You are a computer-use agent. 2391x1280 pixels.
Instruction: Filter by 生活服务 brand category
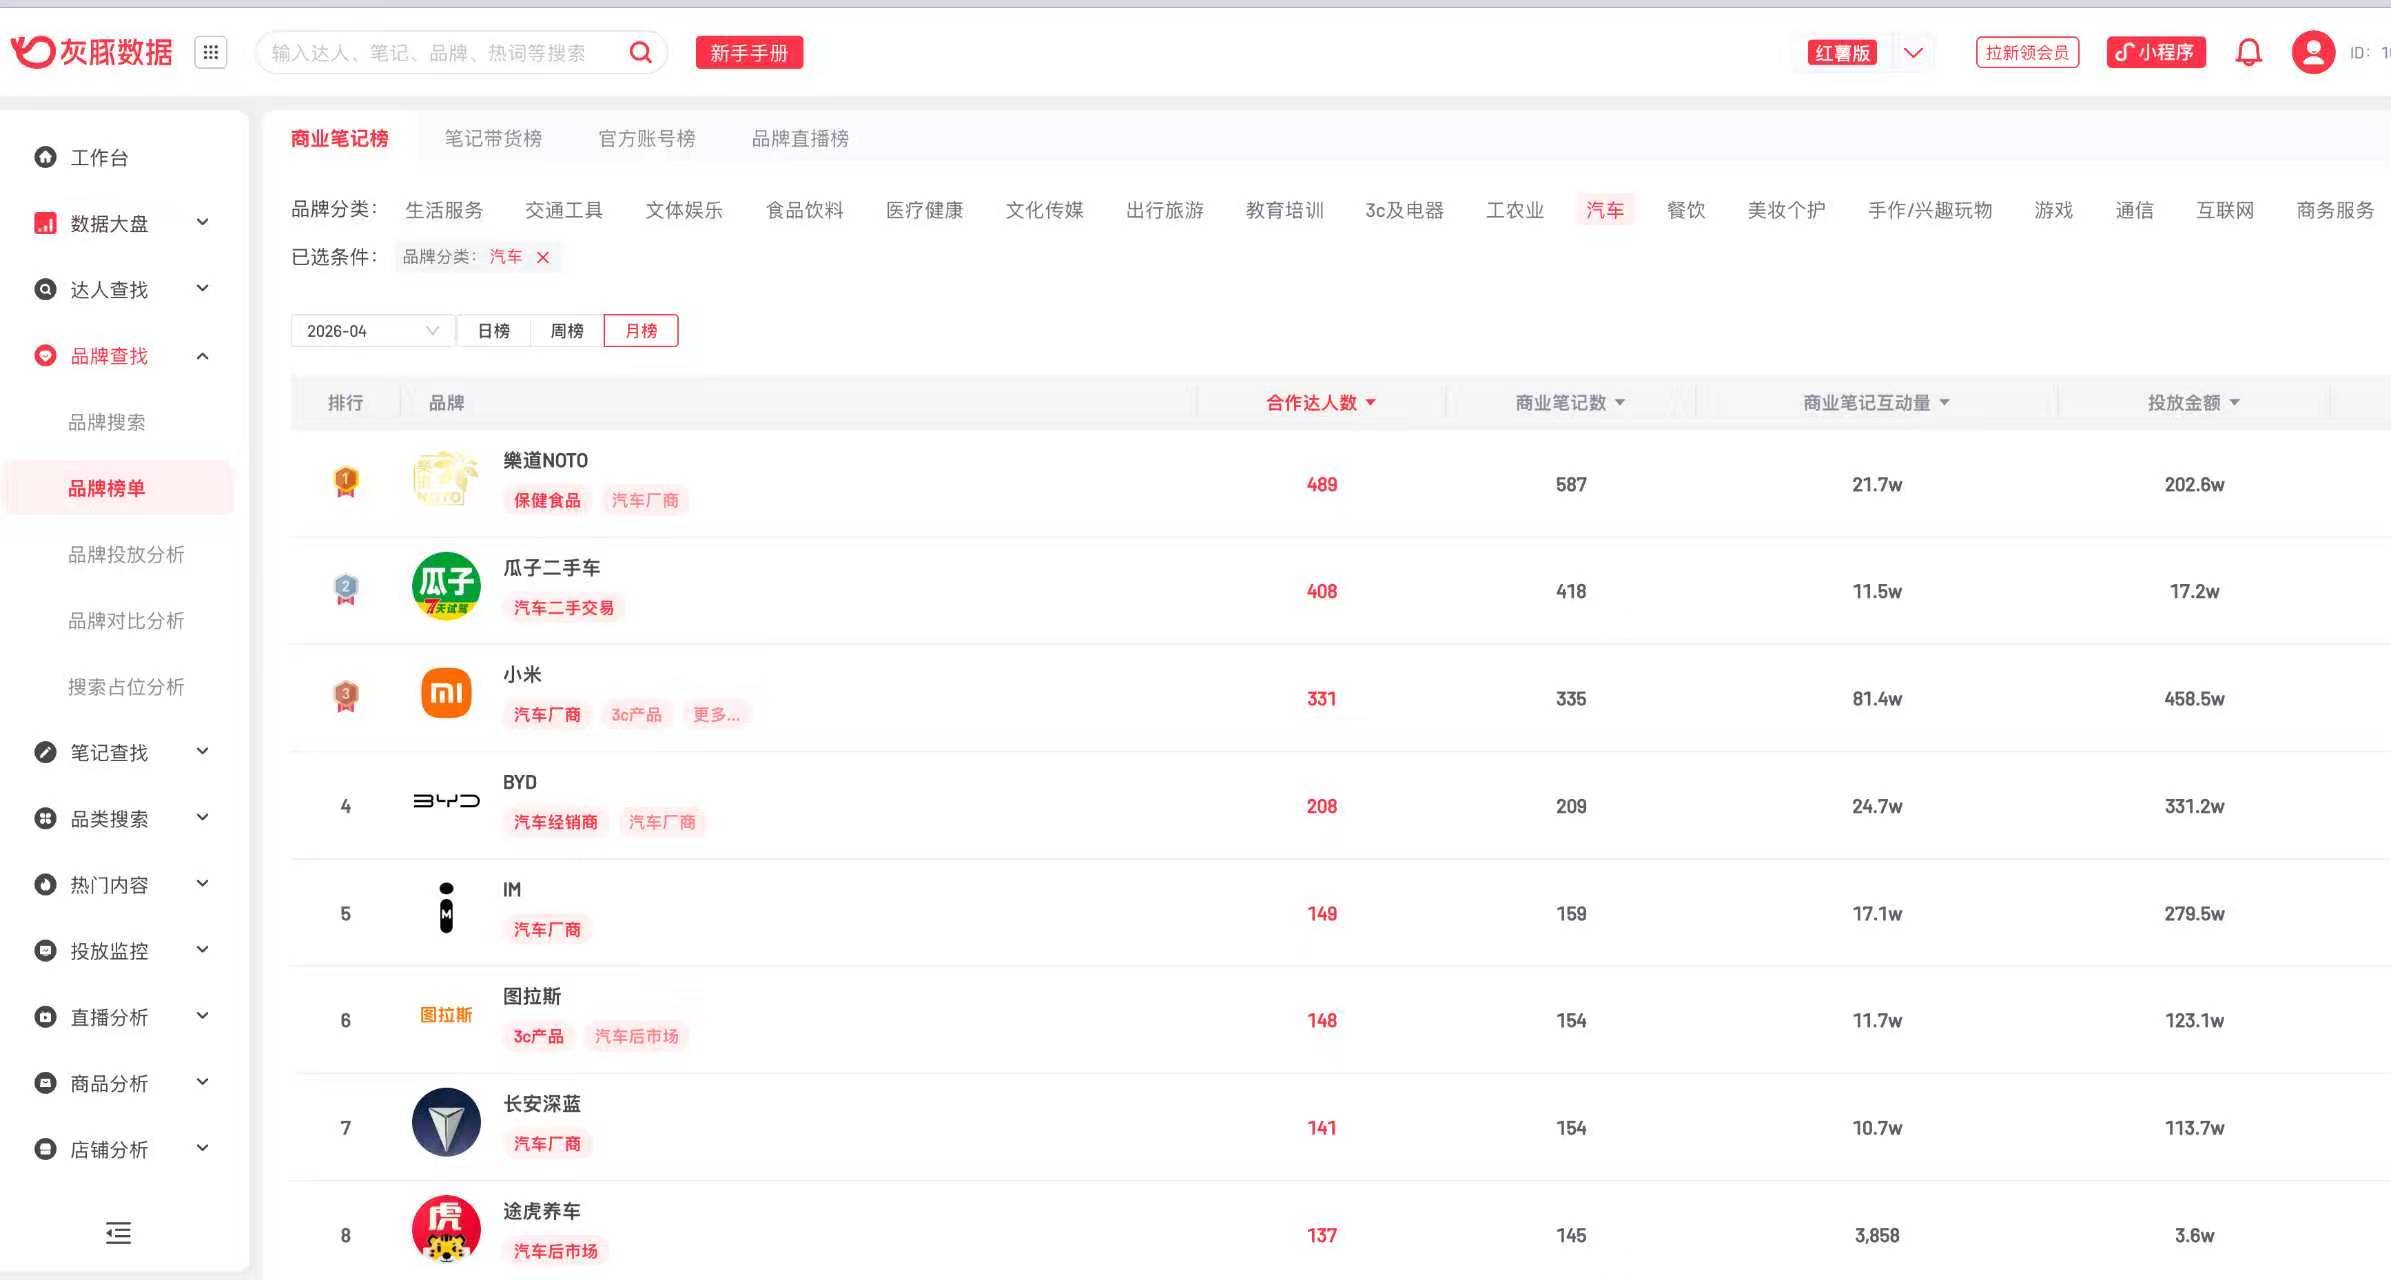coord(444,210)
